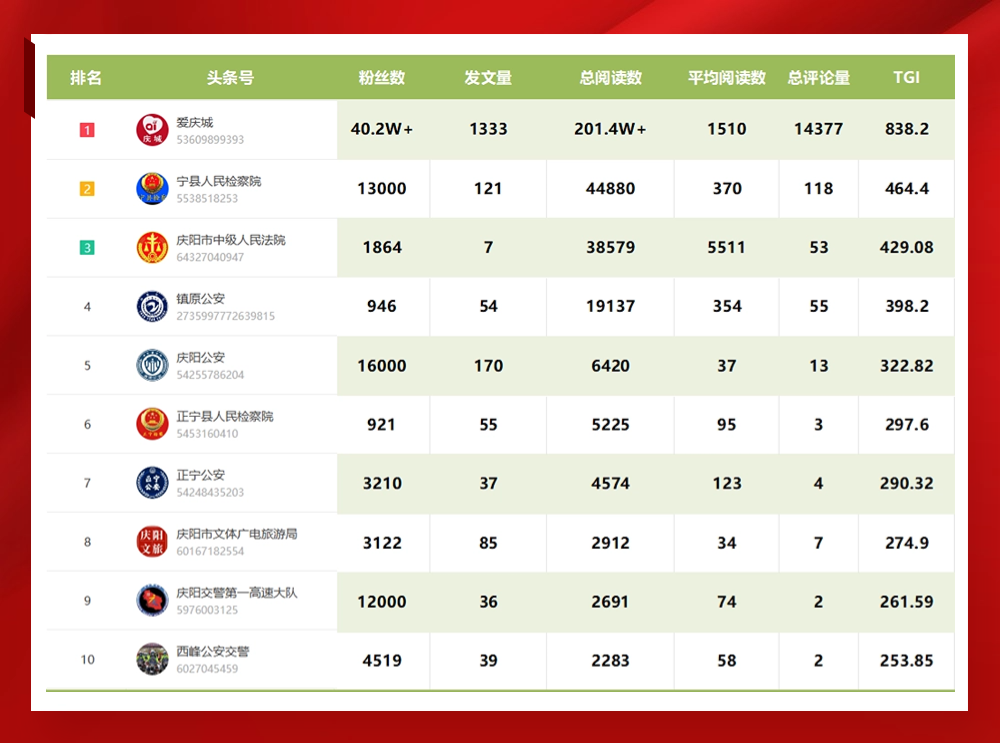Click the 西峰公安交警 avatar icon
1000x743 pixels.
pos(152,659)
